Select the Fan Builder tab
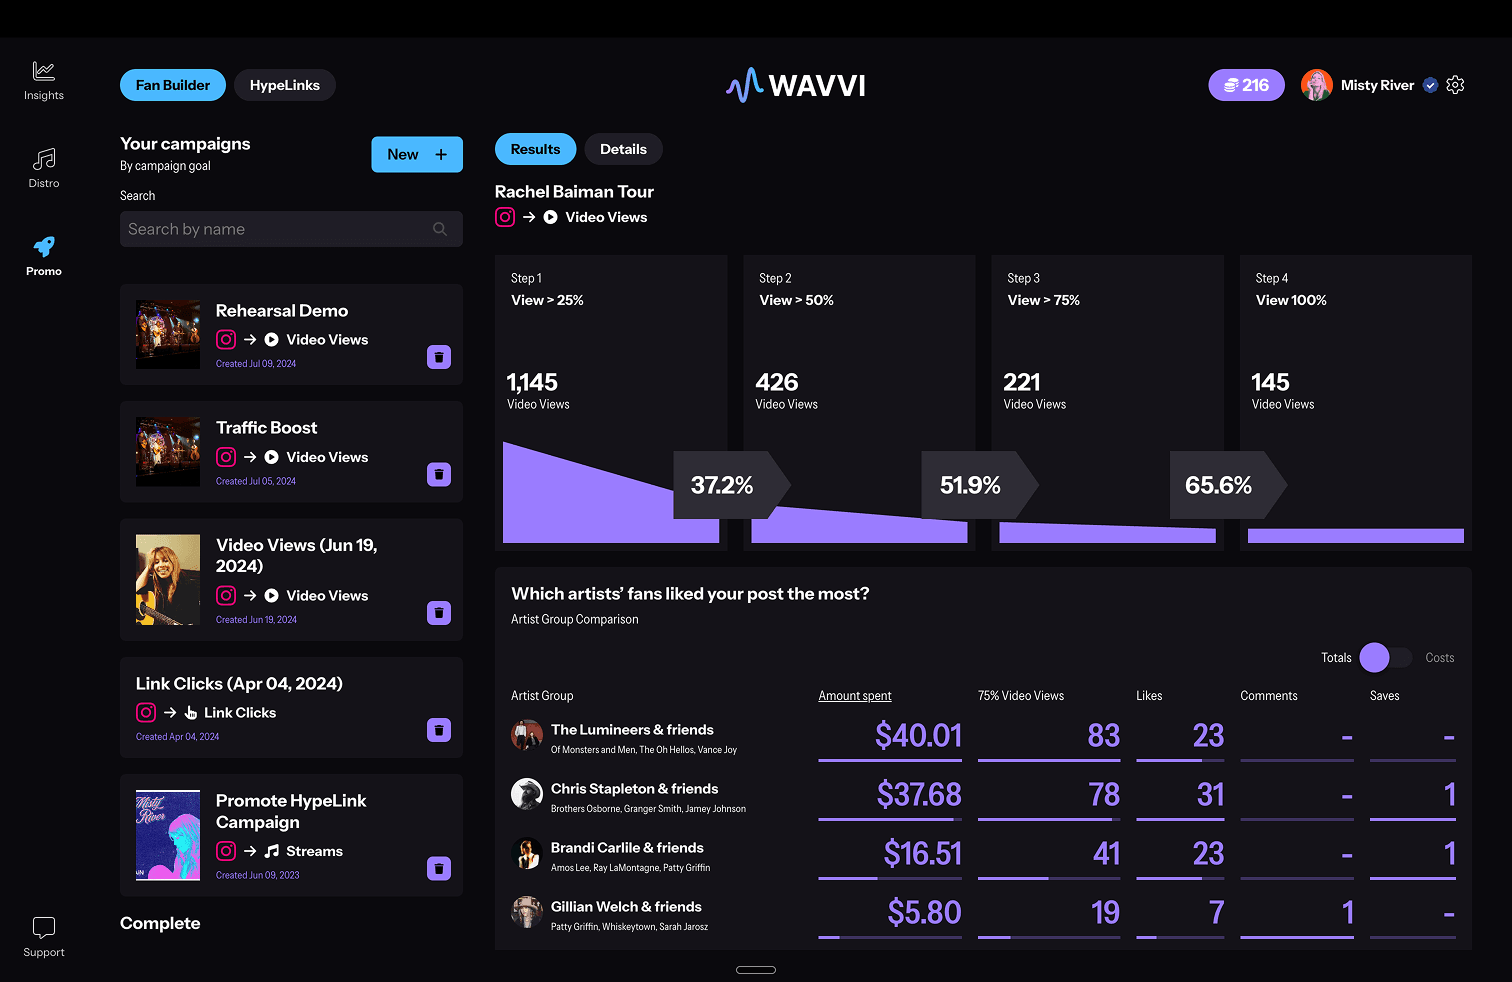This screenshot has width=1512, height=982. click(173, 85)
